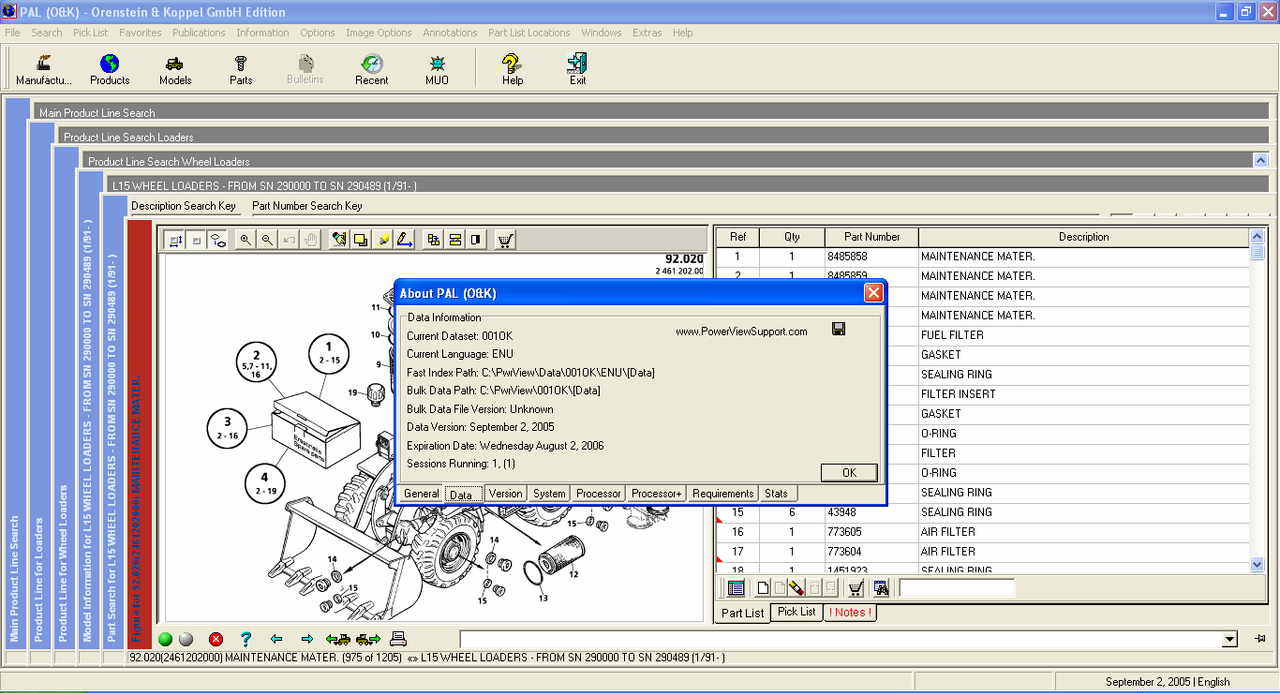Toggle the actual-size image tool
The height and width of the screenshot is (693, 1280).
(196, 240)
